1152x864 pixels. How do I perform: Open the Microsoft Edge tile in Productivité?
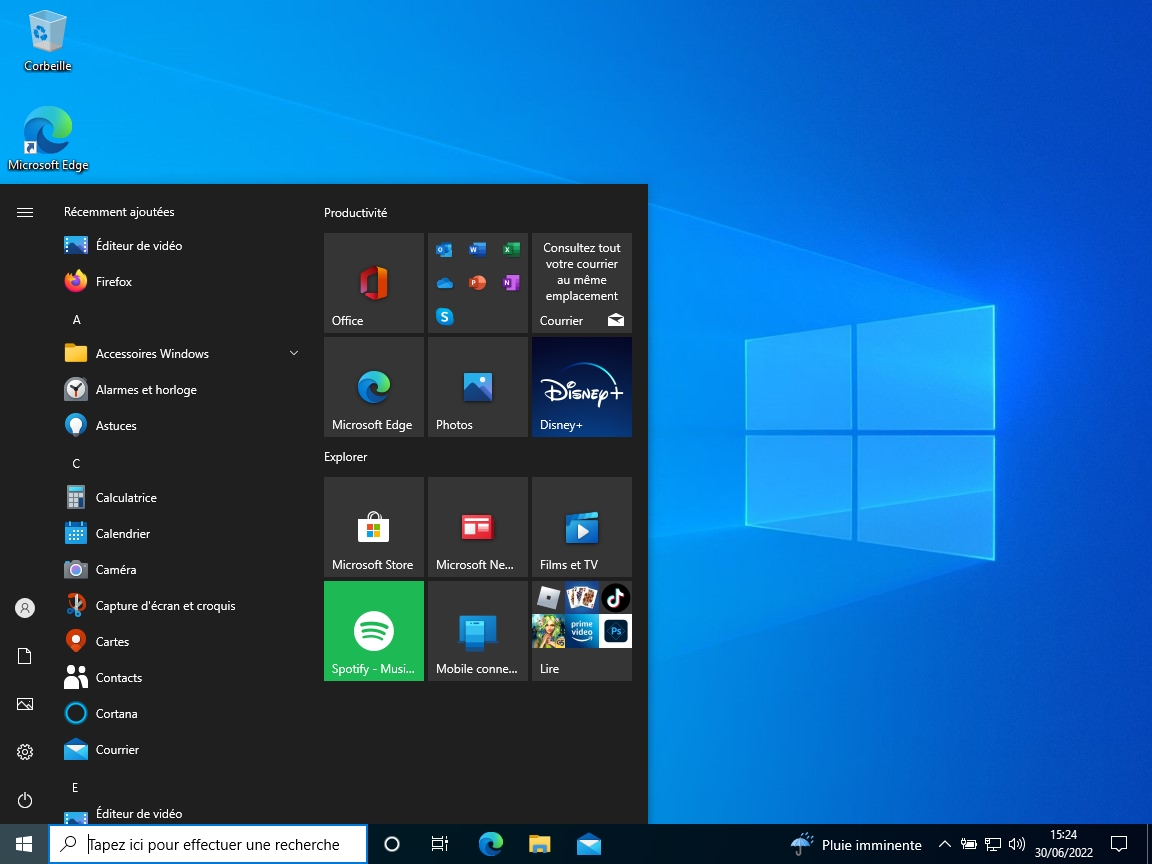pos(374,387)
